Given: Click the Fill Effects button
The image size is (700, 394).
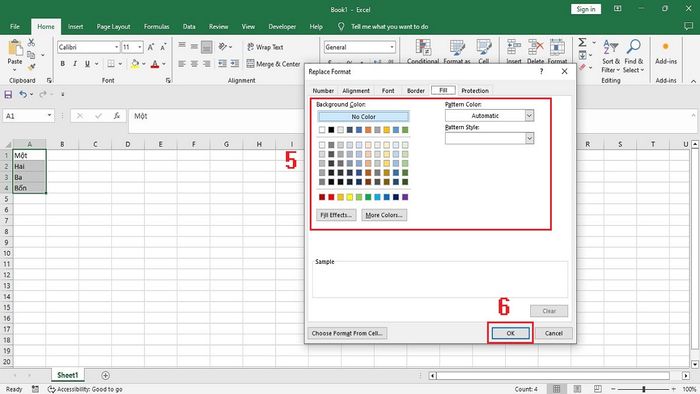Looking at the screenshot, I should click(336, 215).
